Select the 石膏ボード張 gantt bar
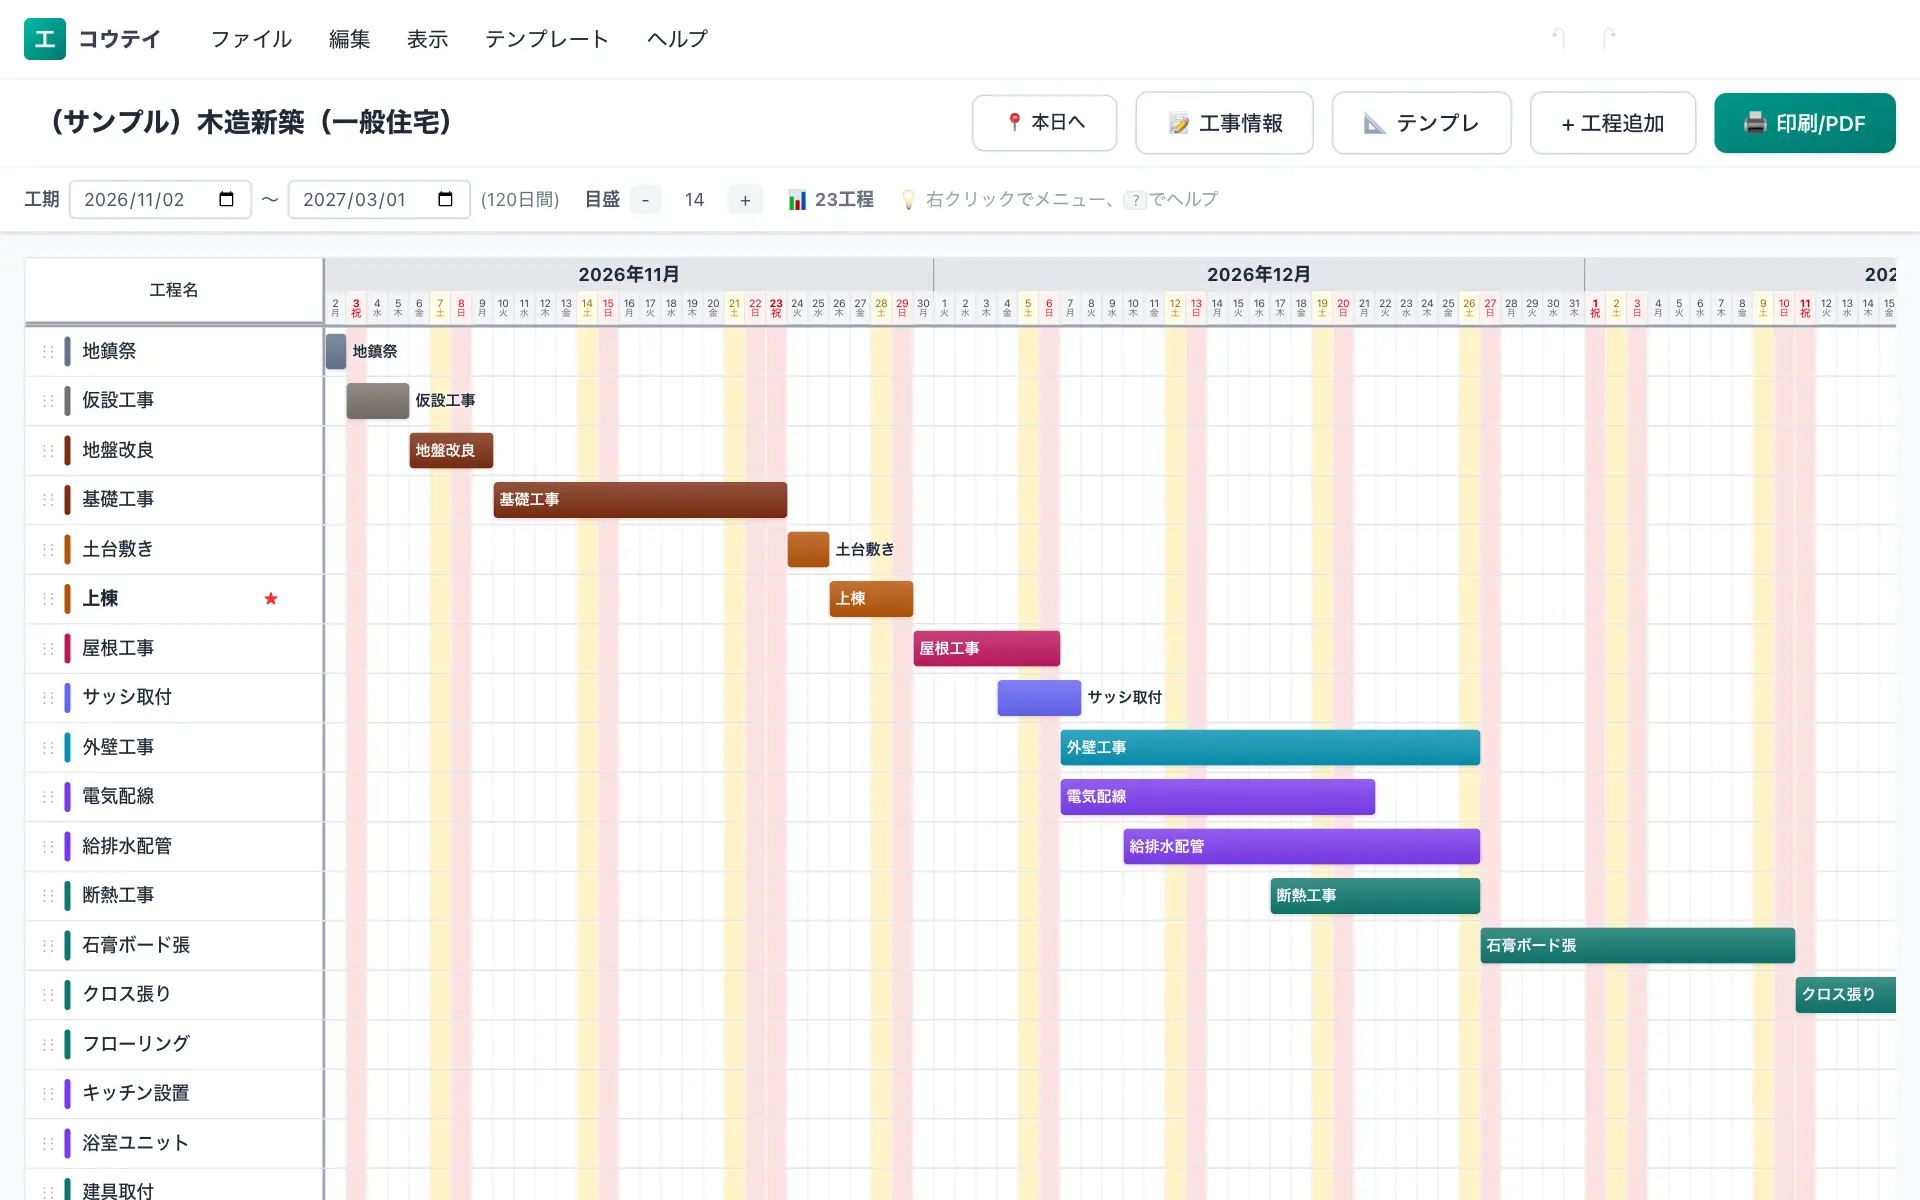This screenshot has height=1200, width=1920. click(1638, 945)
